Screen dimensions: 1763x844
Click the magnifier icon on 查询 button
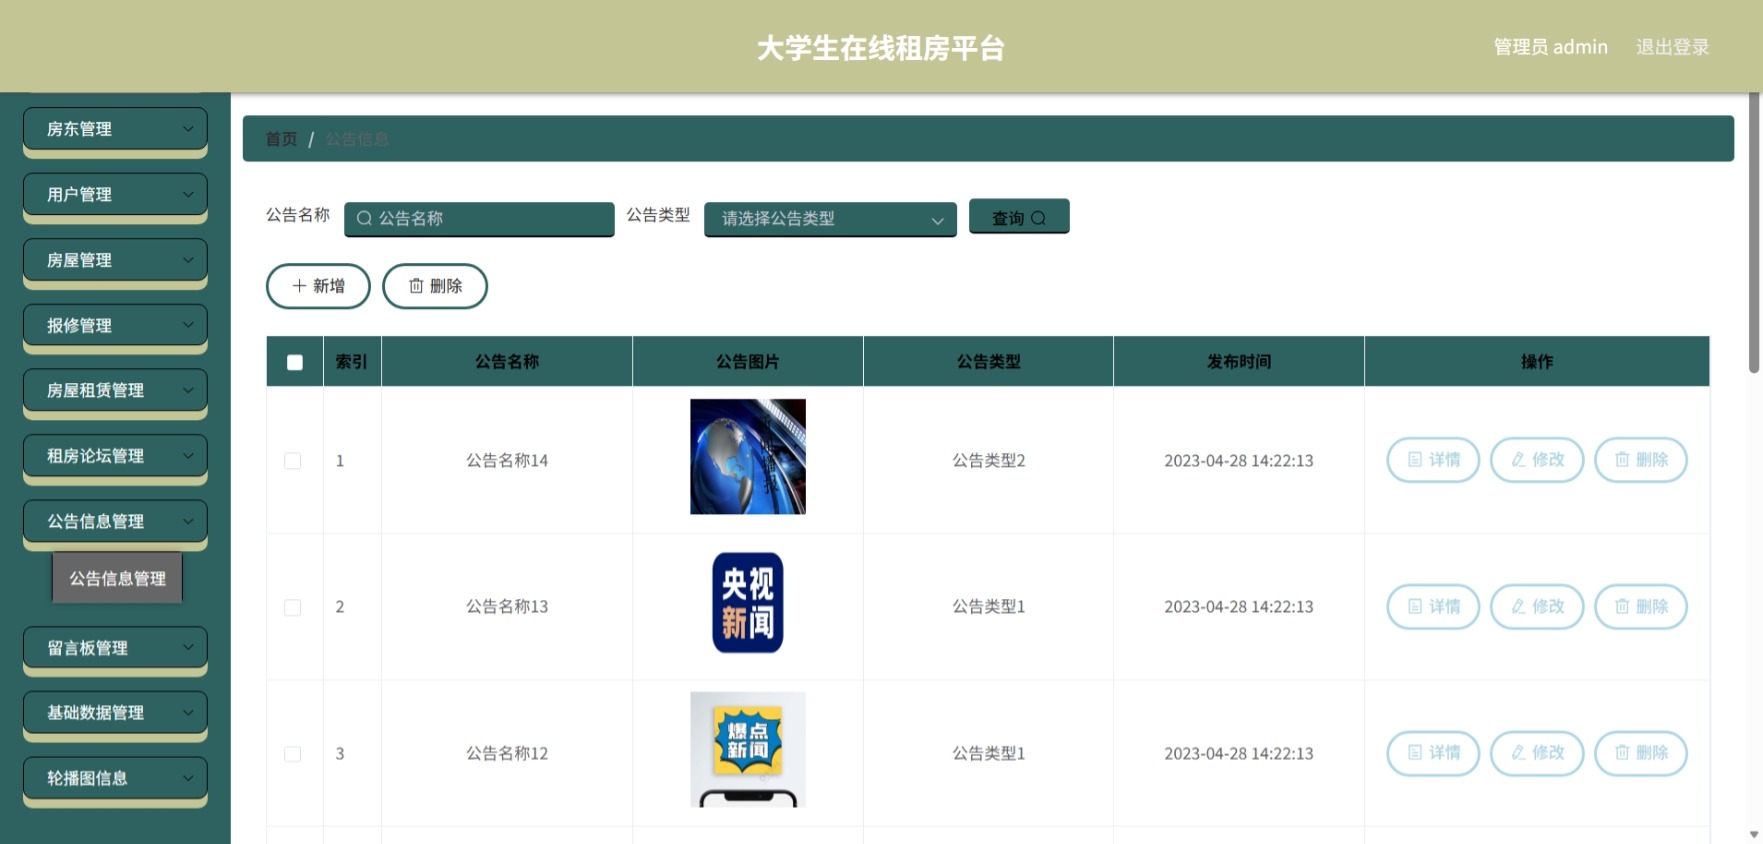(1038, 218)
